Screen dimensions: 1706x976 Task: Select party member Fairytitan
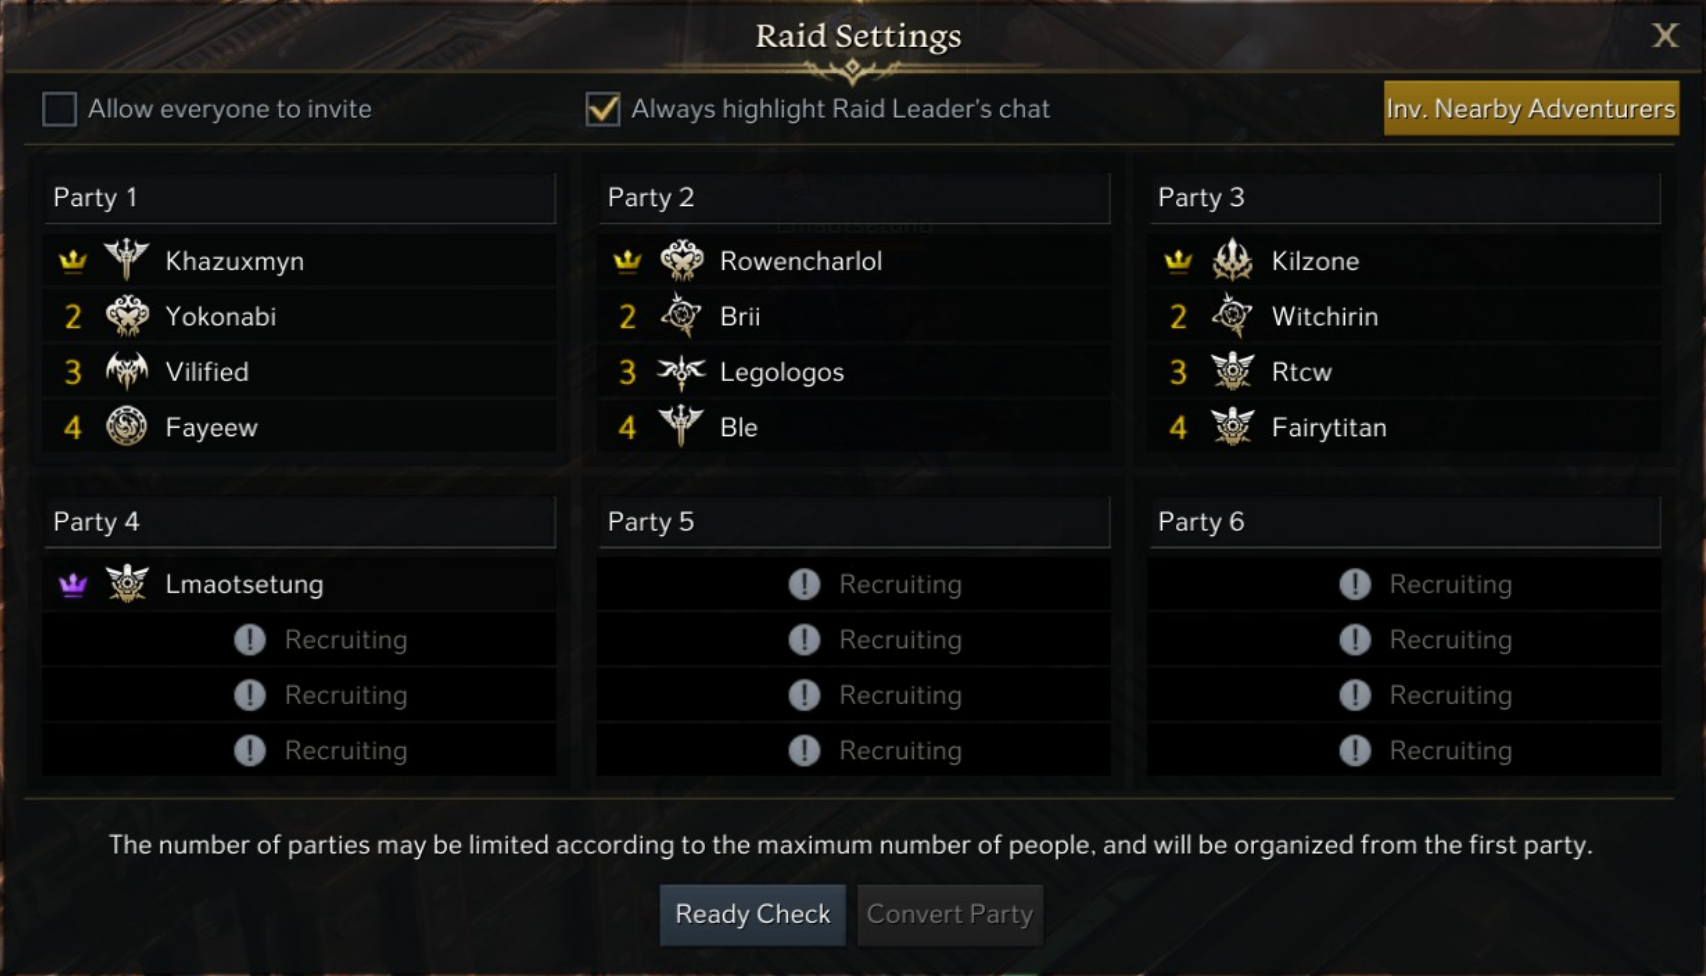coord(1328,427)
